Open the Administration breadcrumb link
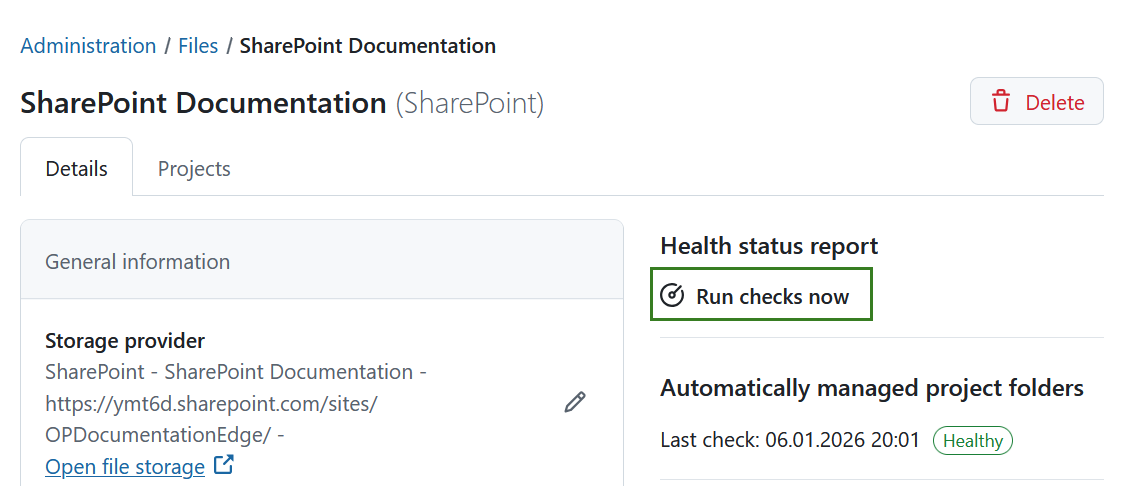The image size is (1125, 486). coord(88,46)
